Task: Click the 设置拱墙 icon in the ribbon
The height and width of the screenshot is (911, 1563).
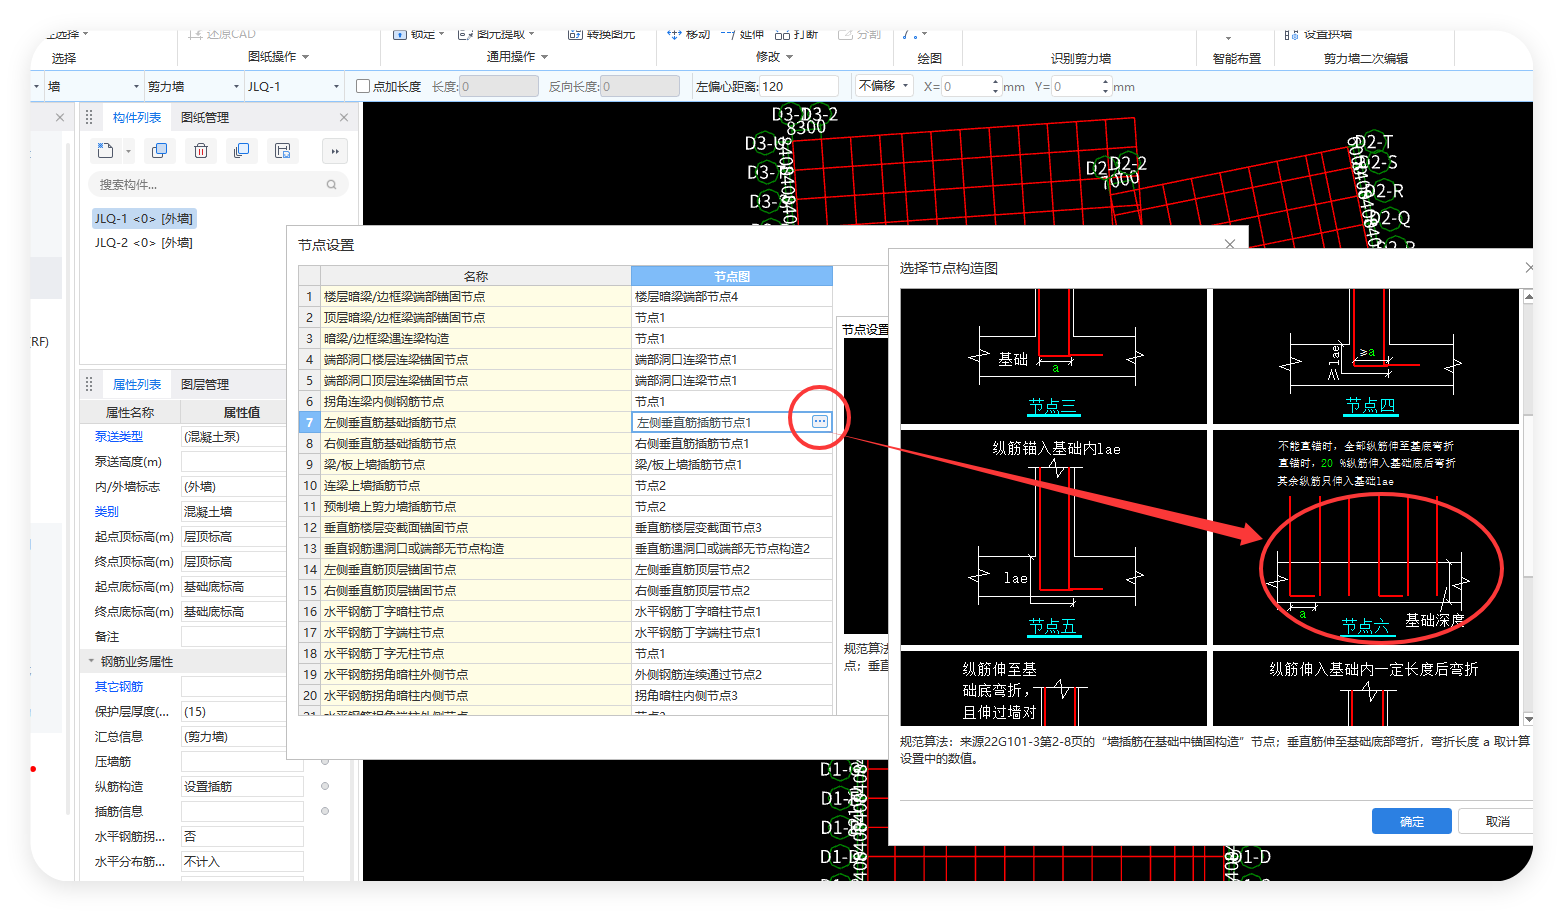Action: point(1291,35)
